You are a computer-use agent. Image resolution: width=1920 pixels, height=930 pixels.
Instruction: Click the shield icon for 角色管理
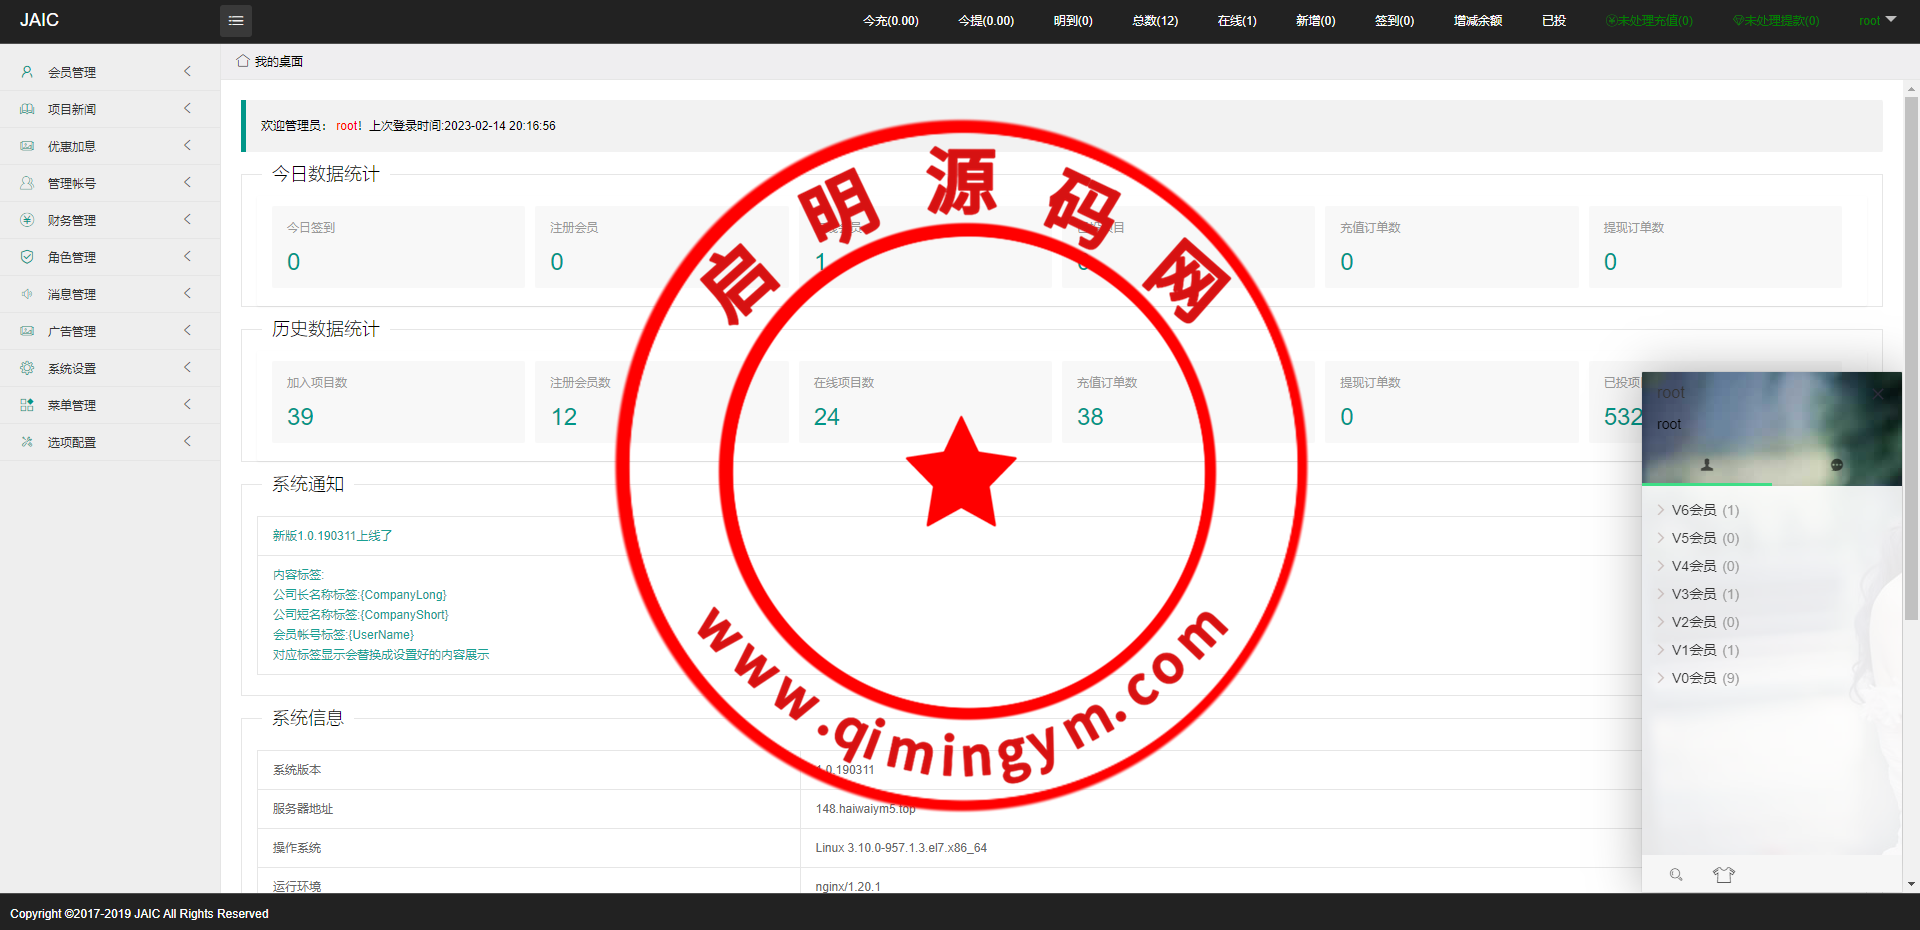pos(27,257)
